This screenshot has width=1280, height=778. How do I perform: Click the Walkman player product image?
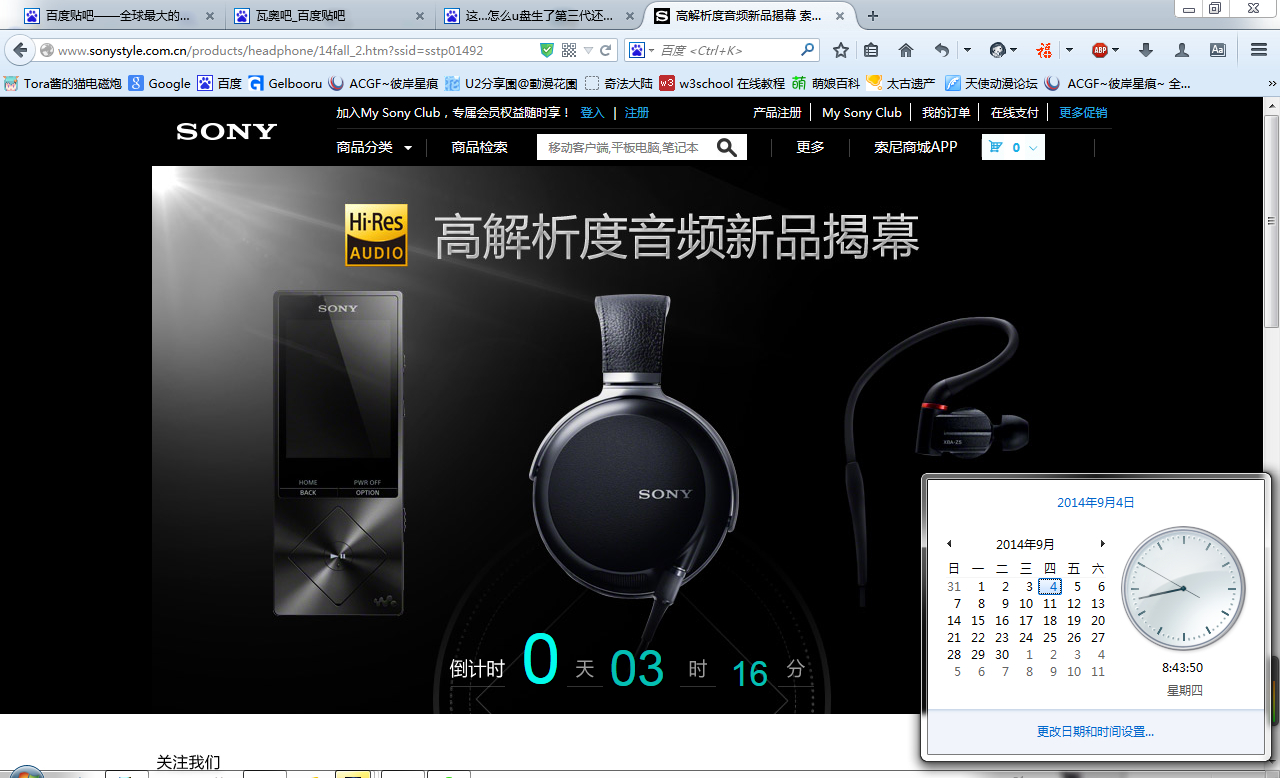click(x=338, y=452)
